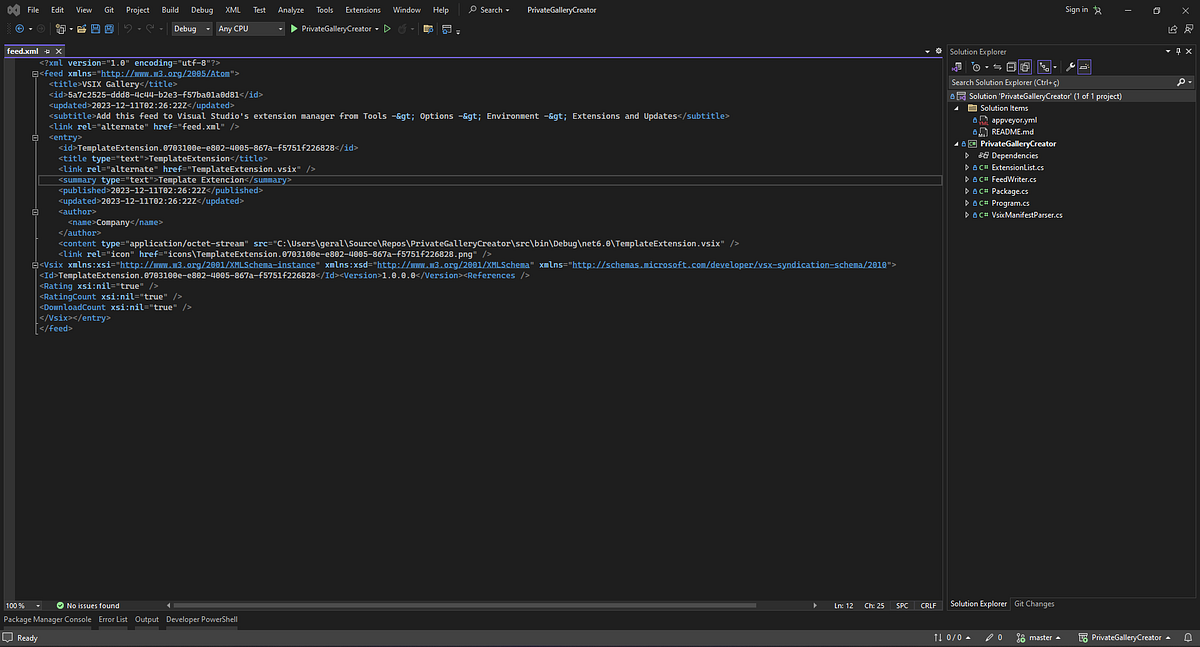Viewport: 1200px width, 647px height.
Task: Open Solution Explorer properties wrench icon
Action: 1068,67
